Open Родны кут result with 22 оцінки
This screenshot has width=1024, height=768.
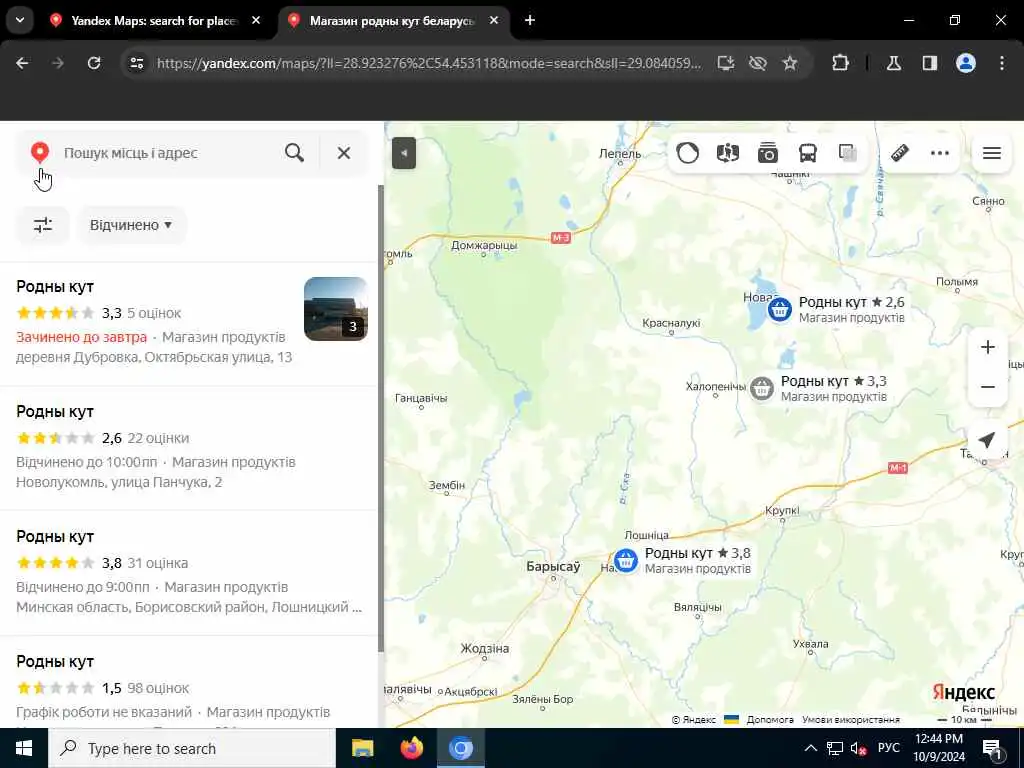click(189, 447)
